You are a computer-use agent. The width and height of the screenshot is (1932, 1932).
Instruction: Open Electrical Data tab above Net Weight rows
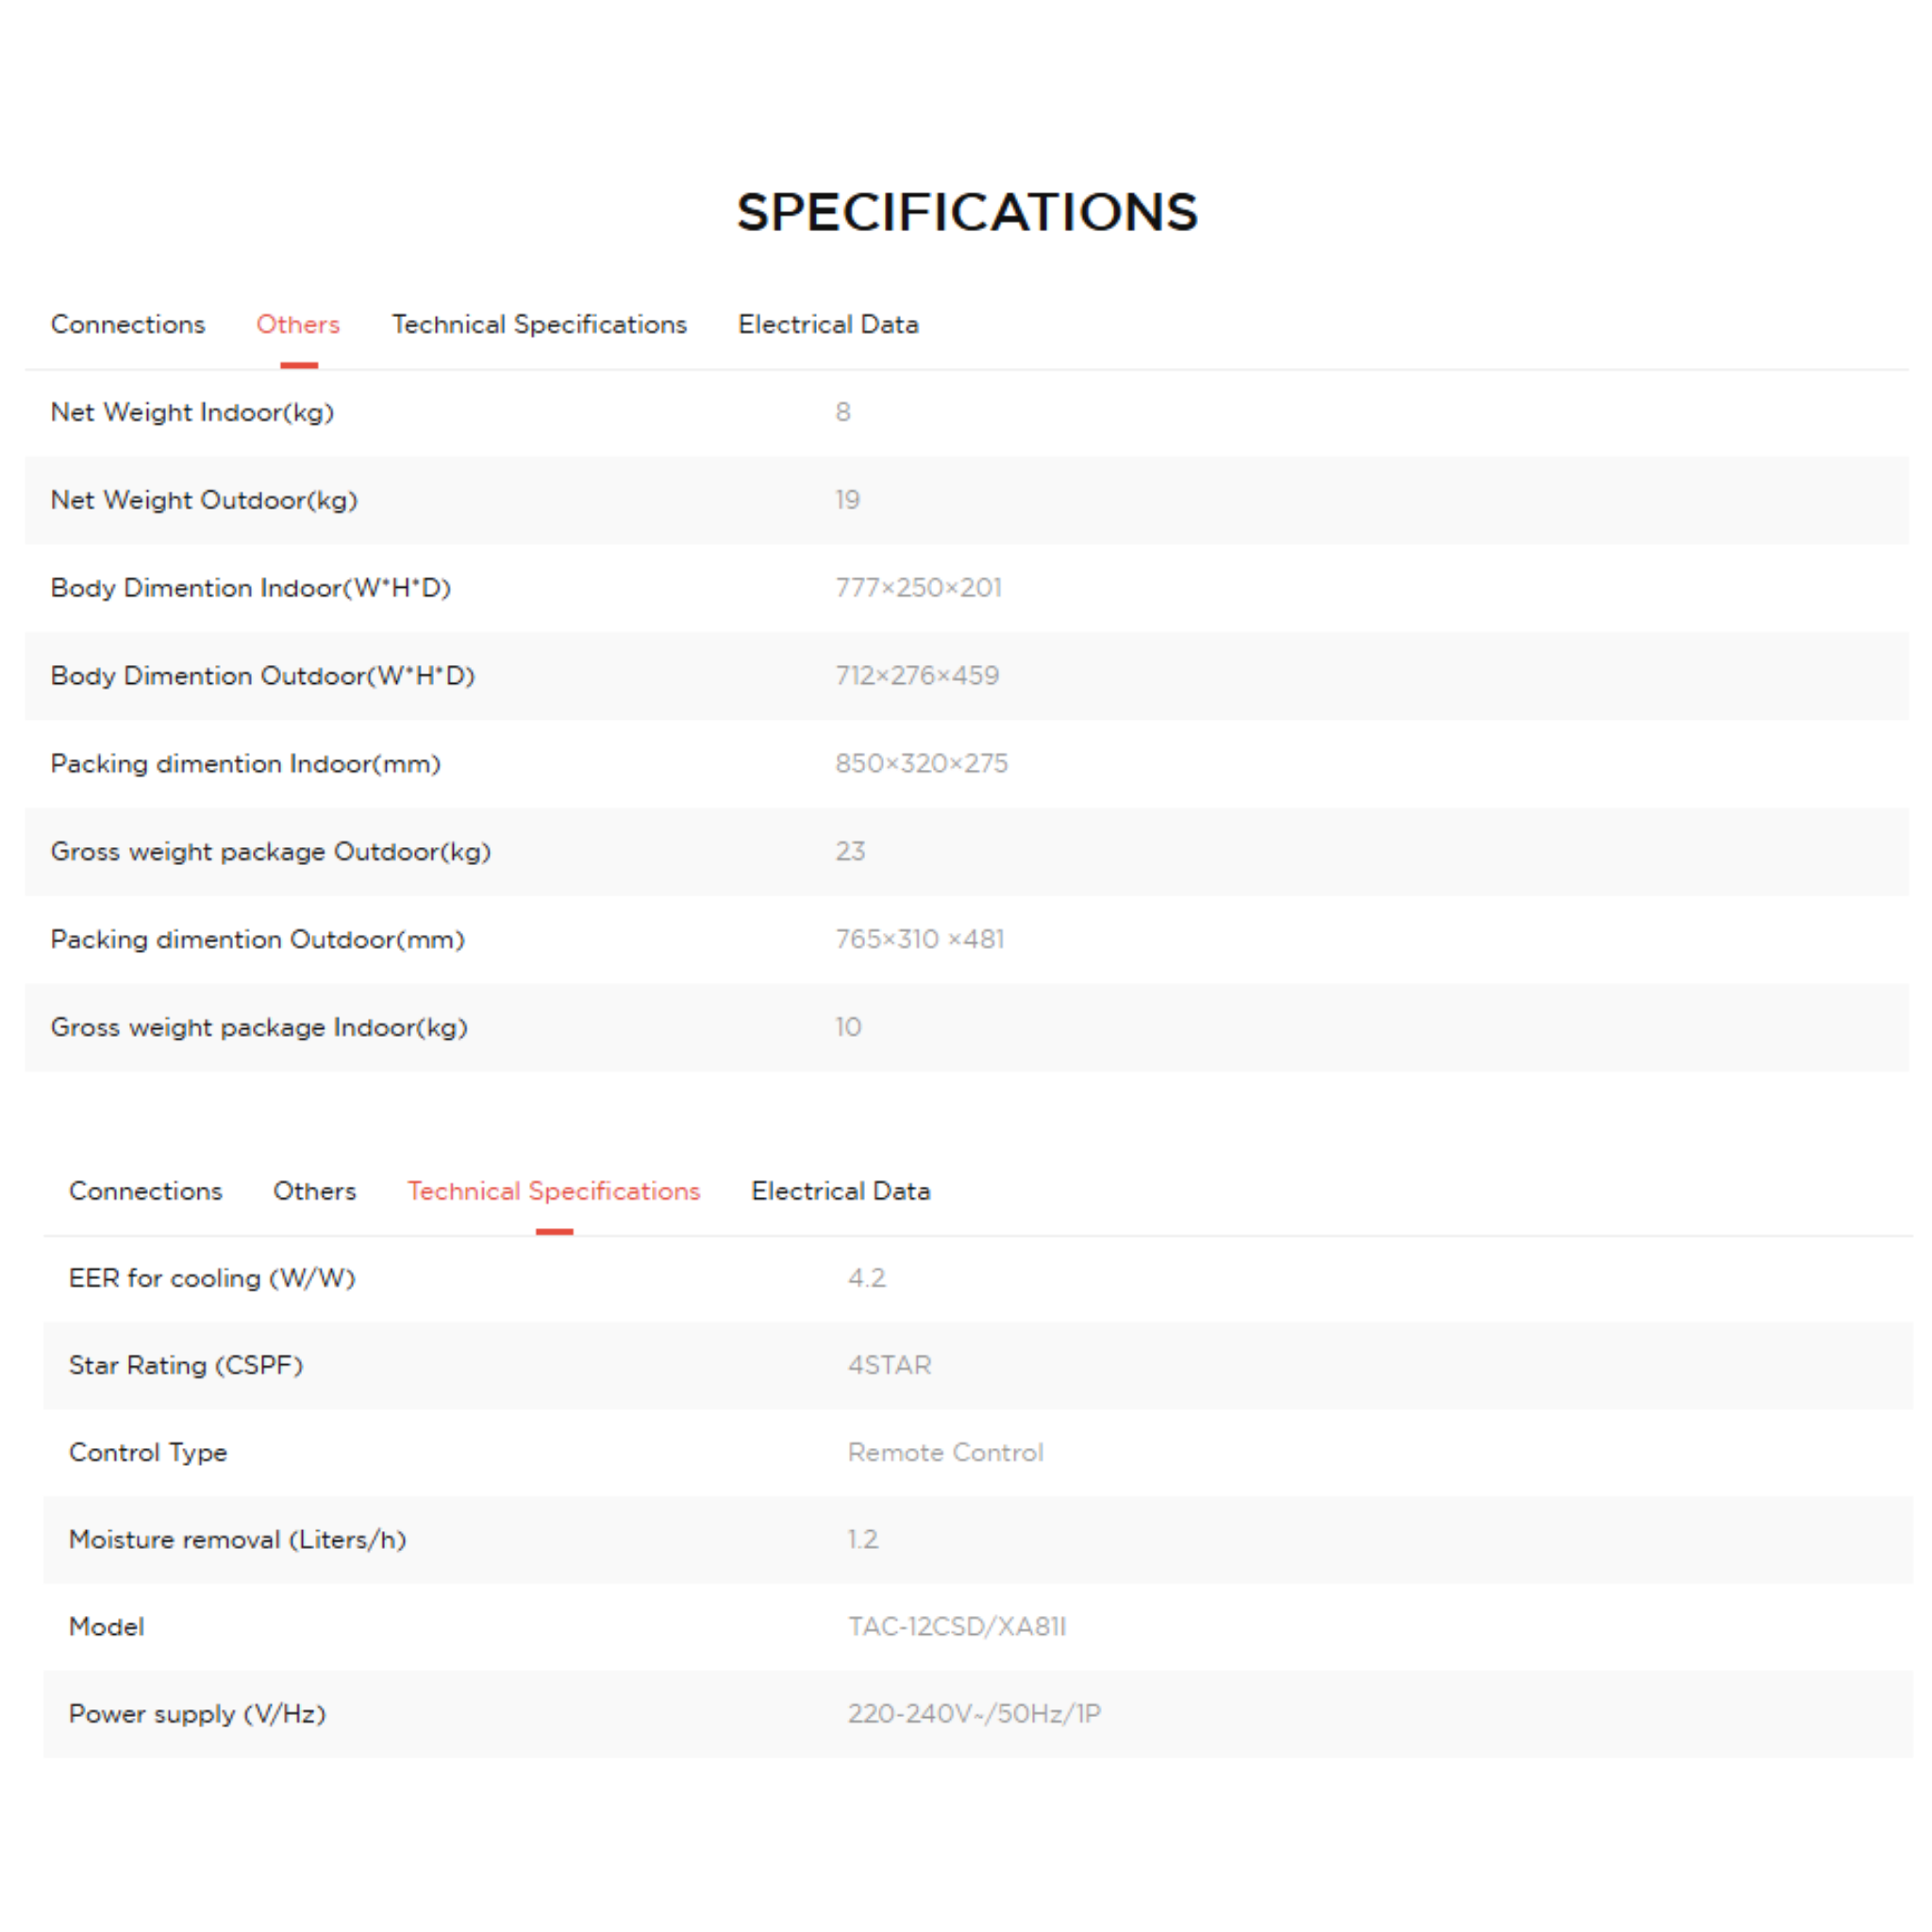[x=828, y=324]
